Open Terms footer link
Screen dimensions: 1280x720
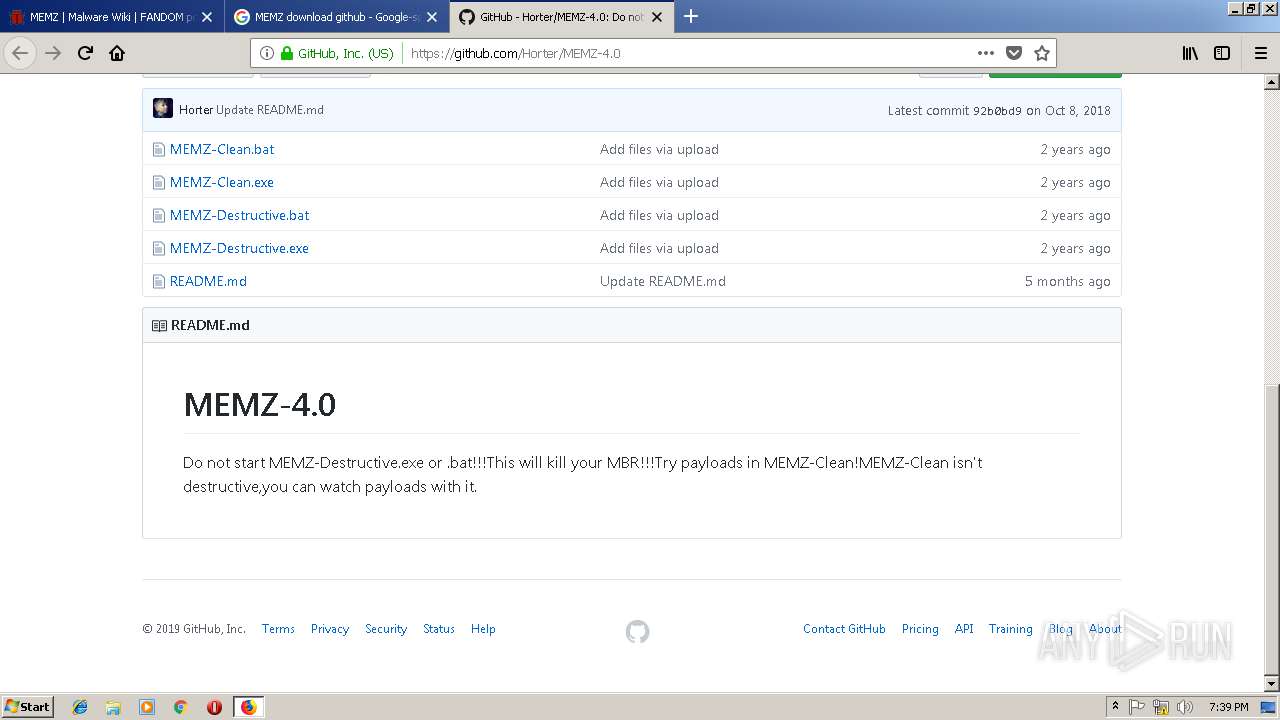[278, 629]
